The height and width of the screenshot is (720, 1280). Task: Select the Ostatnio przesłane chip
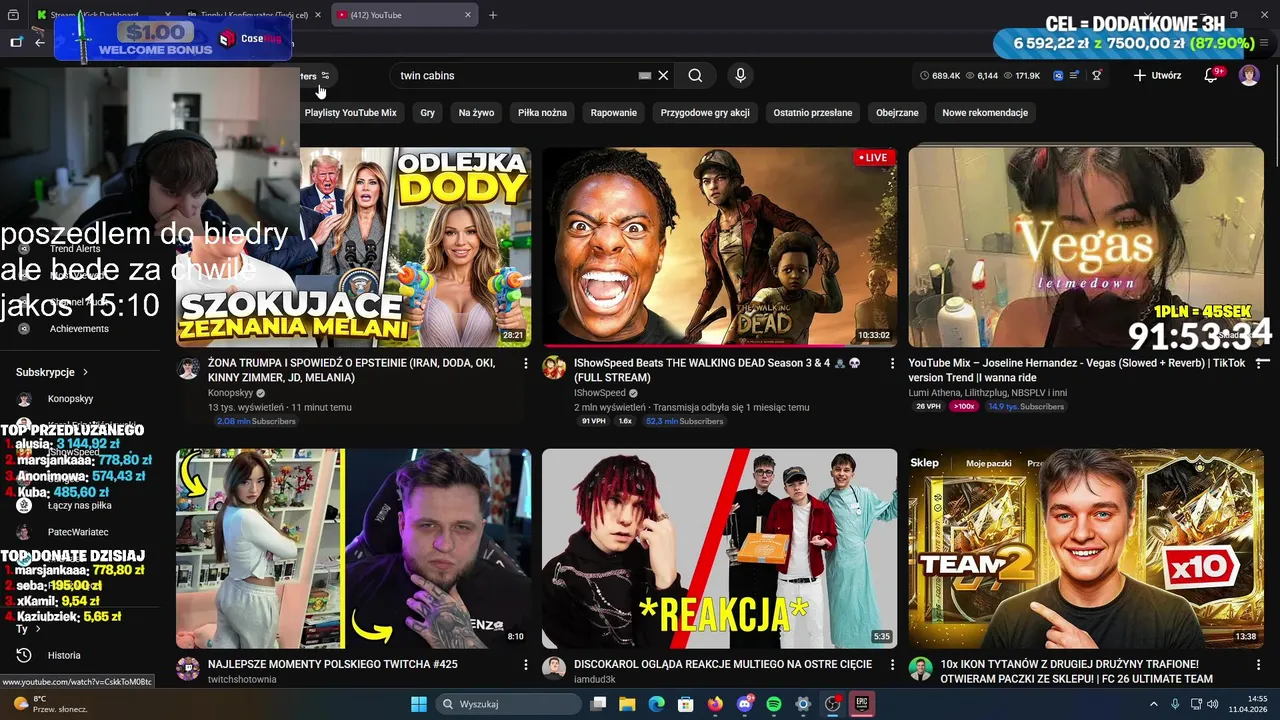click(x=813, y=113)
